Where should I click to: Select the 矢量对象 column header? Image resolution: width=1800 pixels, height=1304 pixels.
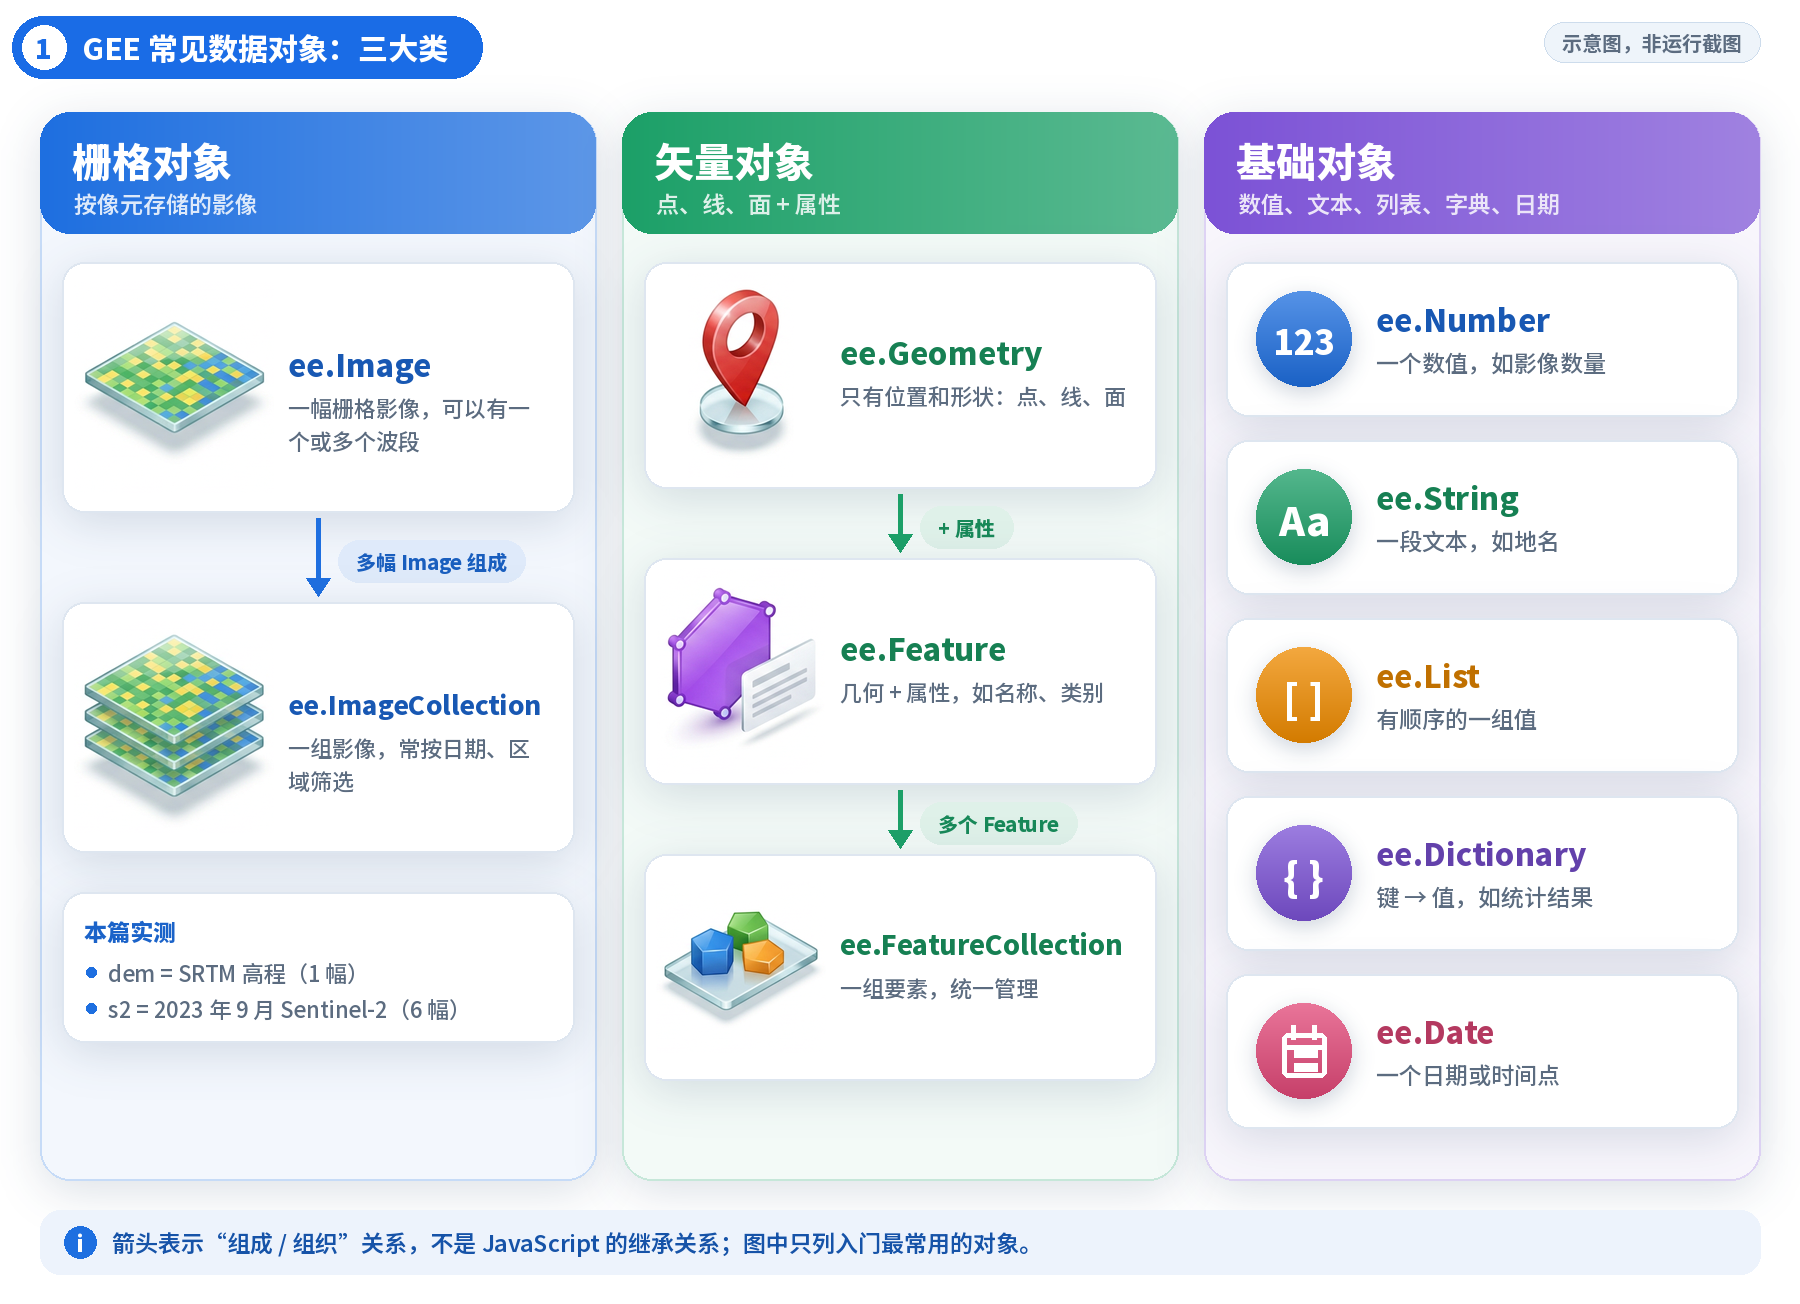[x=900, y=174]
